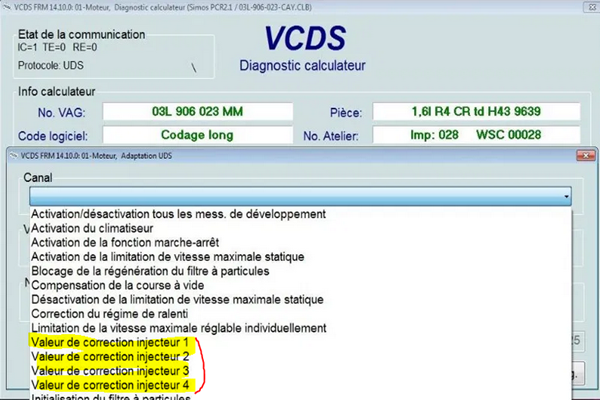Viewport: 600px width, 400px height.
Task: Click the No. Atelier field Imp: 028 WSC 00028
Action: click(476, 135)
